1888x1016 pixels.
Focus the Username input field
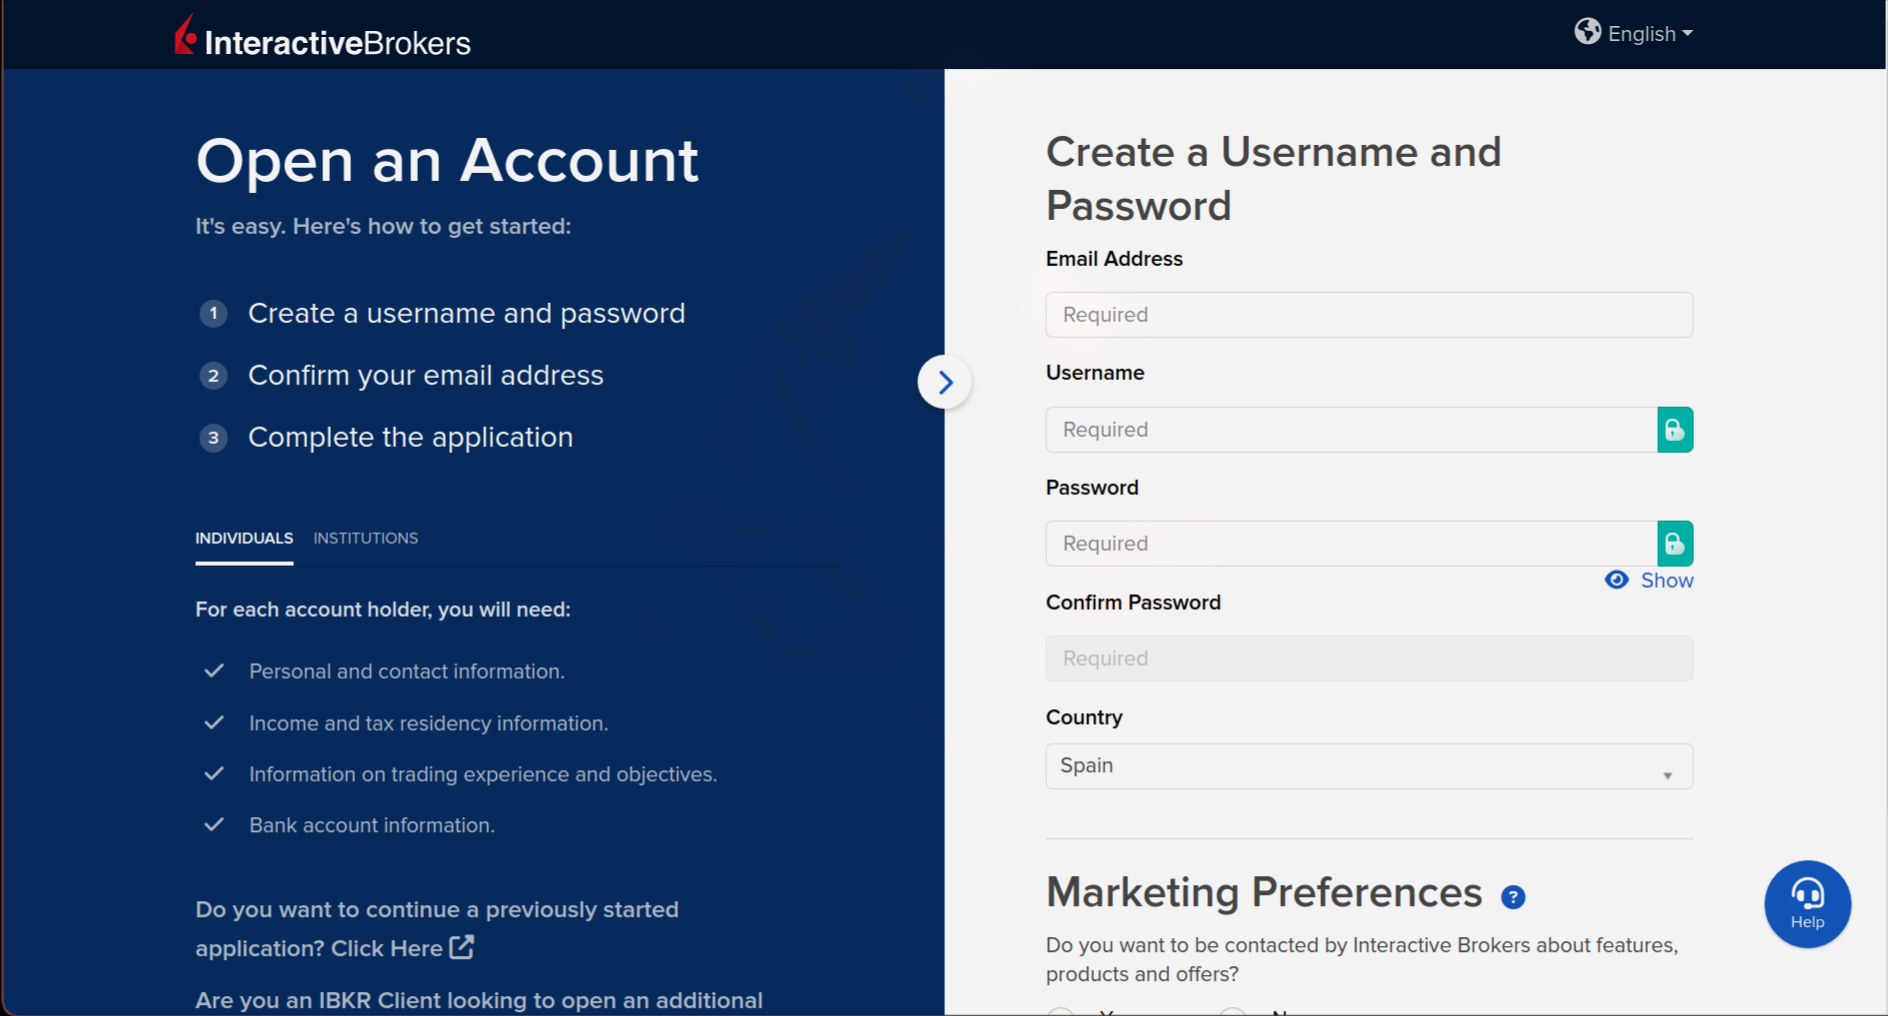1350,430
